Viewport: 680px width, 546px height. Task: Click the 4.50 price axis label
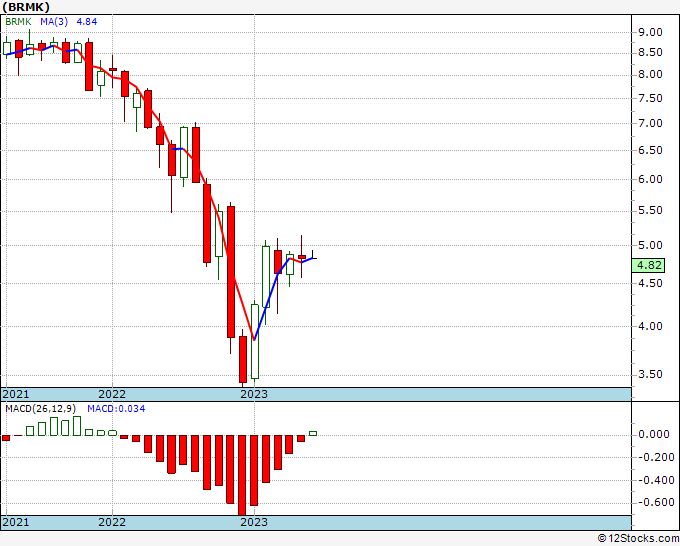[x=650, y=283]
